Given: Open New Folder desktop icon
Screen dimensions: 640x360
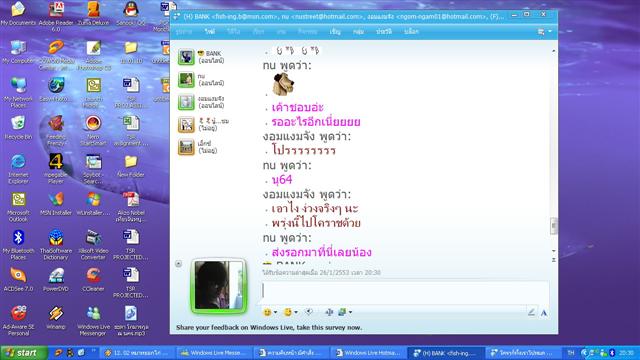Looking at the screenshot, I should (131, 166).
